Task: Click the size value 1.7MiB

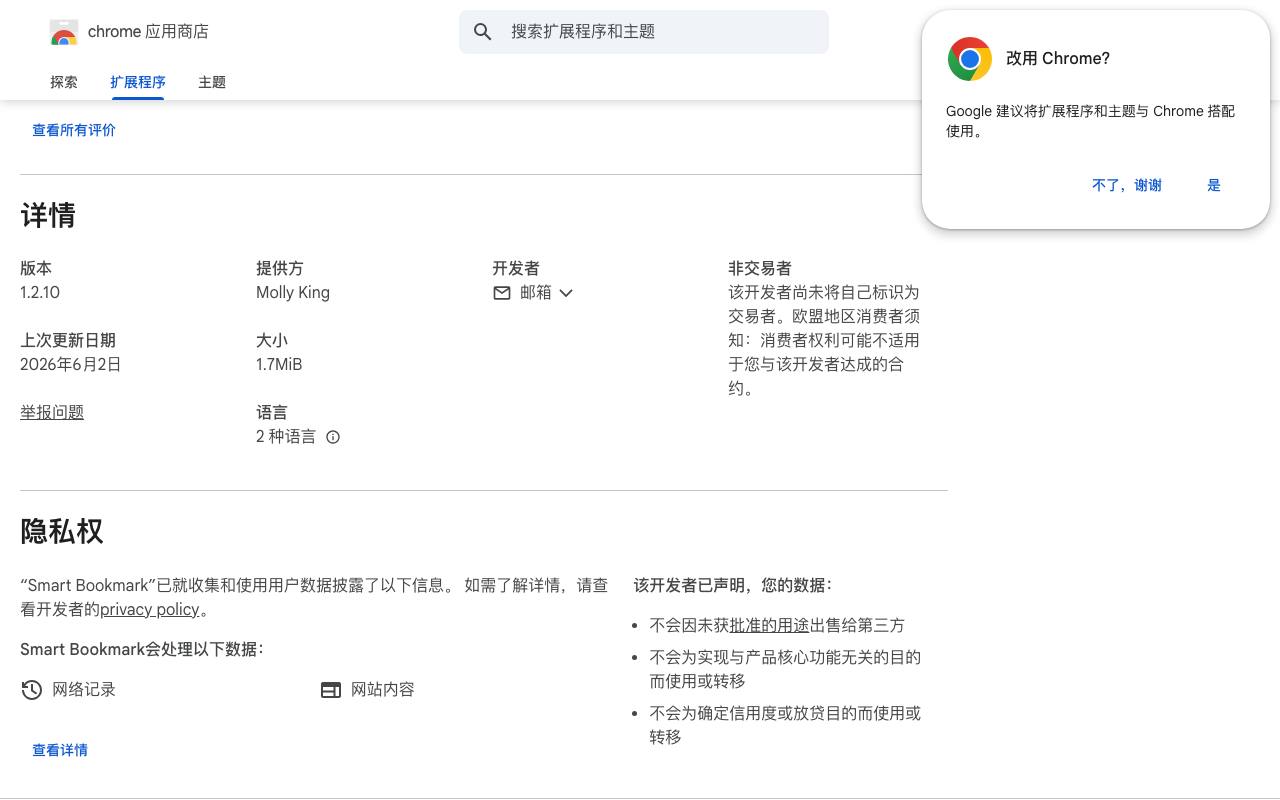Action: [x=279, y=365]
